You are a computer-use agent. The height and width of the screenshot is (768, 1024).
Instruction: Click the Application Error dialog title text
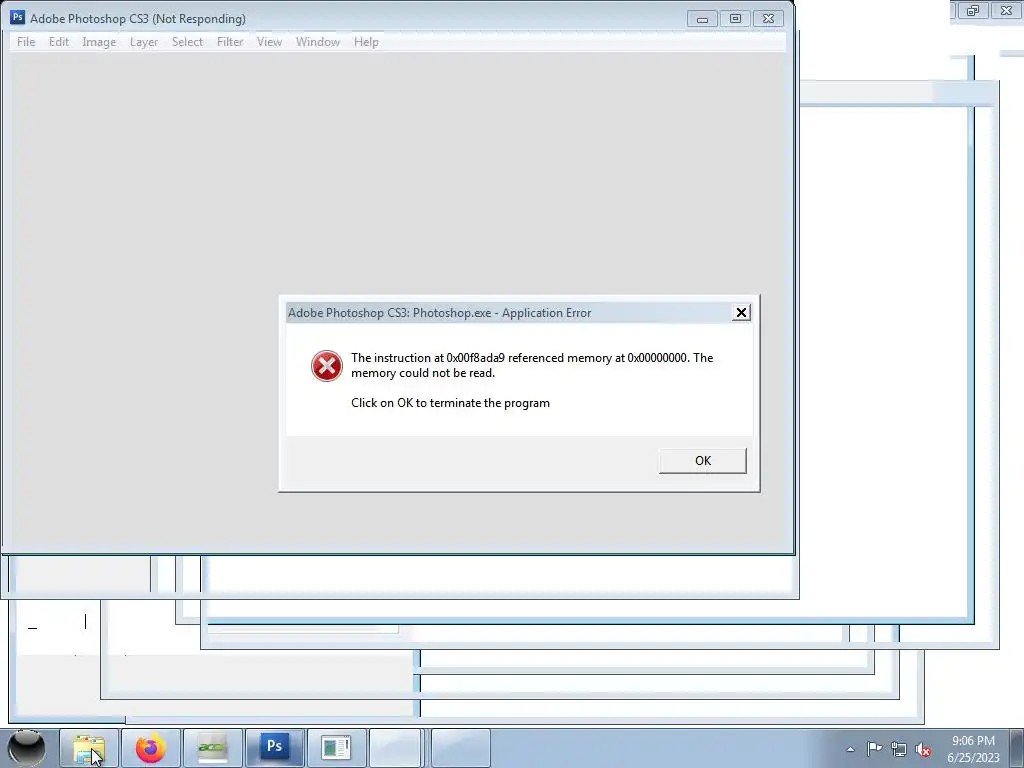(x=440, y=313)
